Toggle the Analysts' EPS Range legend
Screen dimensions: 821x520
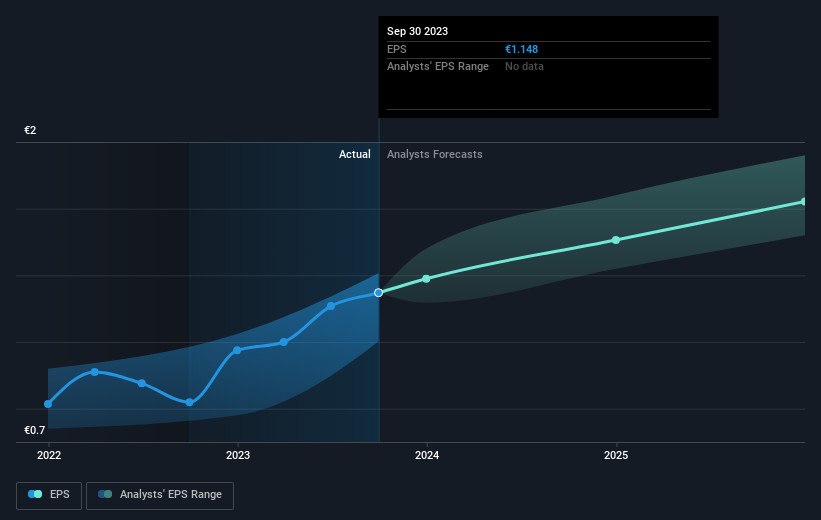pos(160,495)
